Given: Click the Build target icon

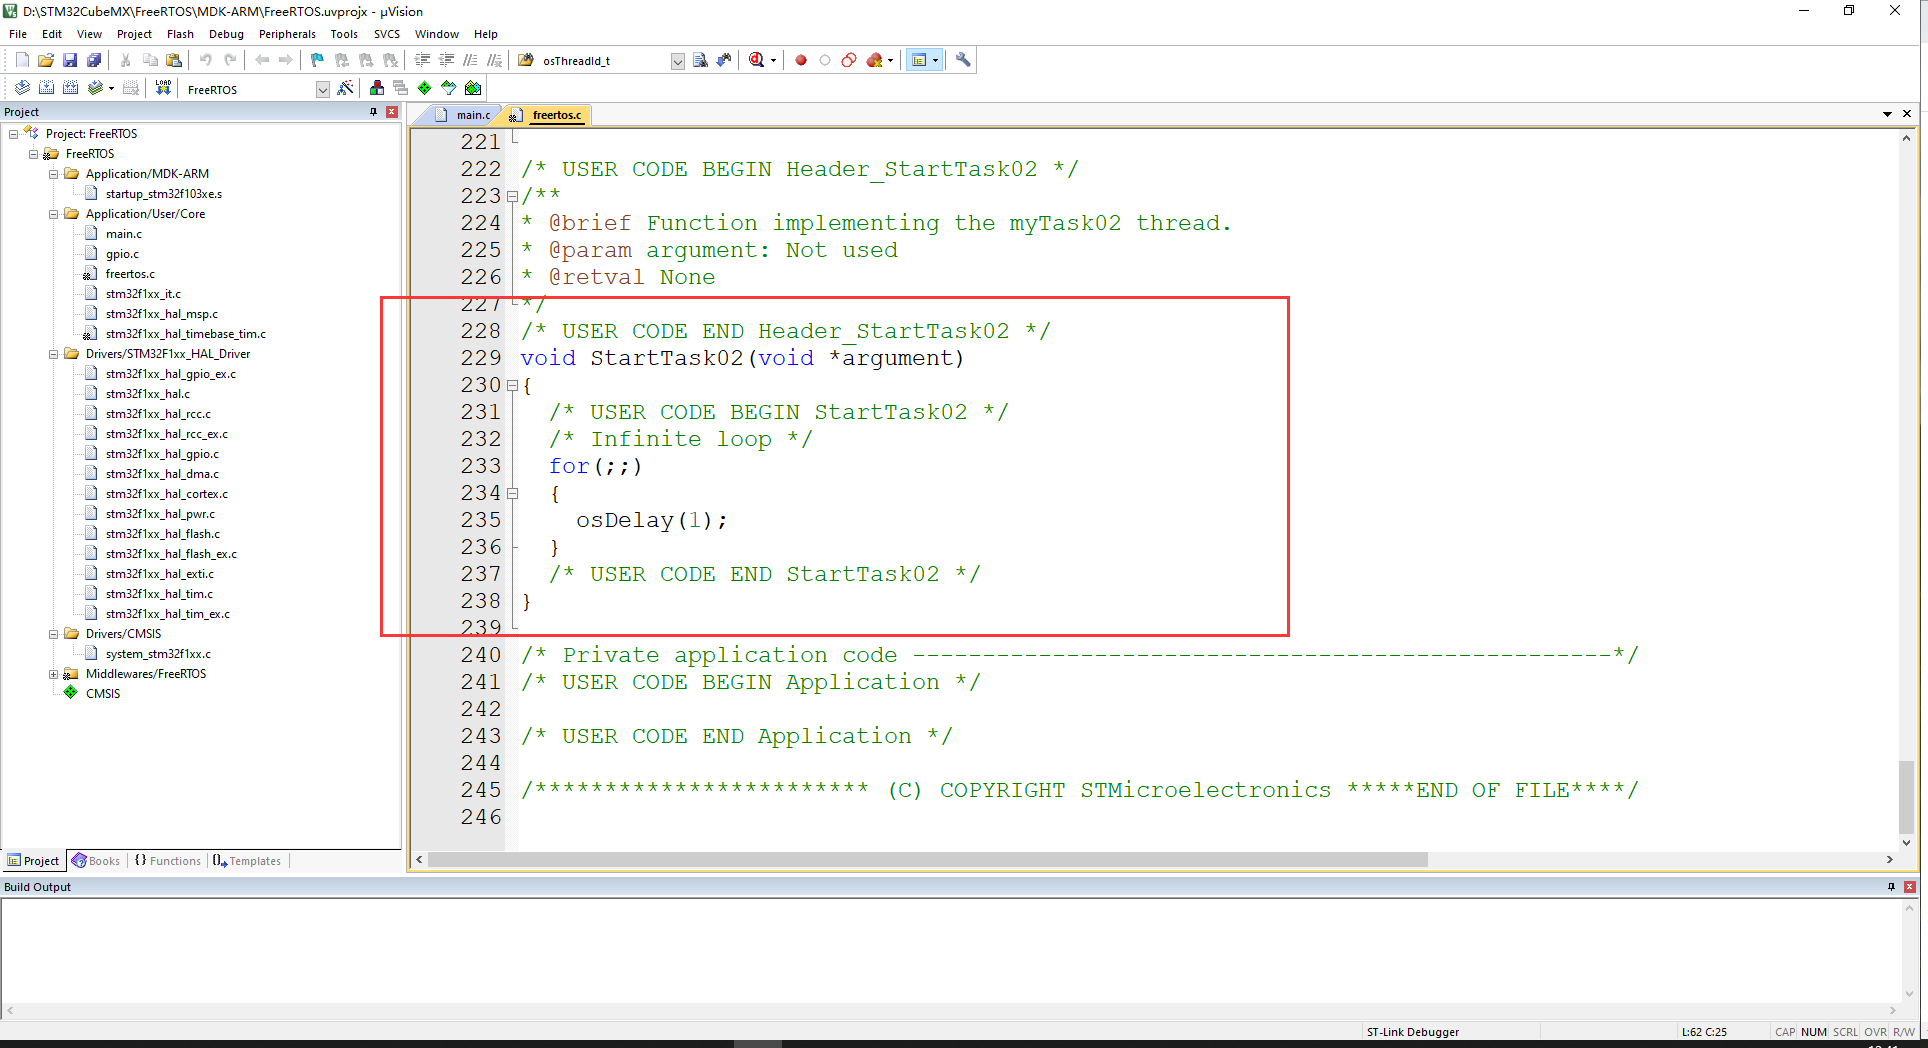Looking at the screenshot, I should coord(46,88).
